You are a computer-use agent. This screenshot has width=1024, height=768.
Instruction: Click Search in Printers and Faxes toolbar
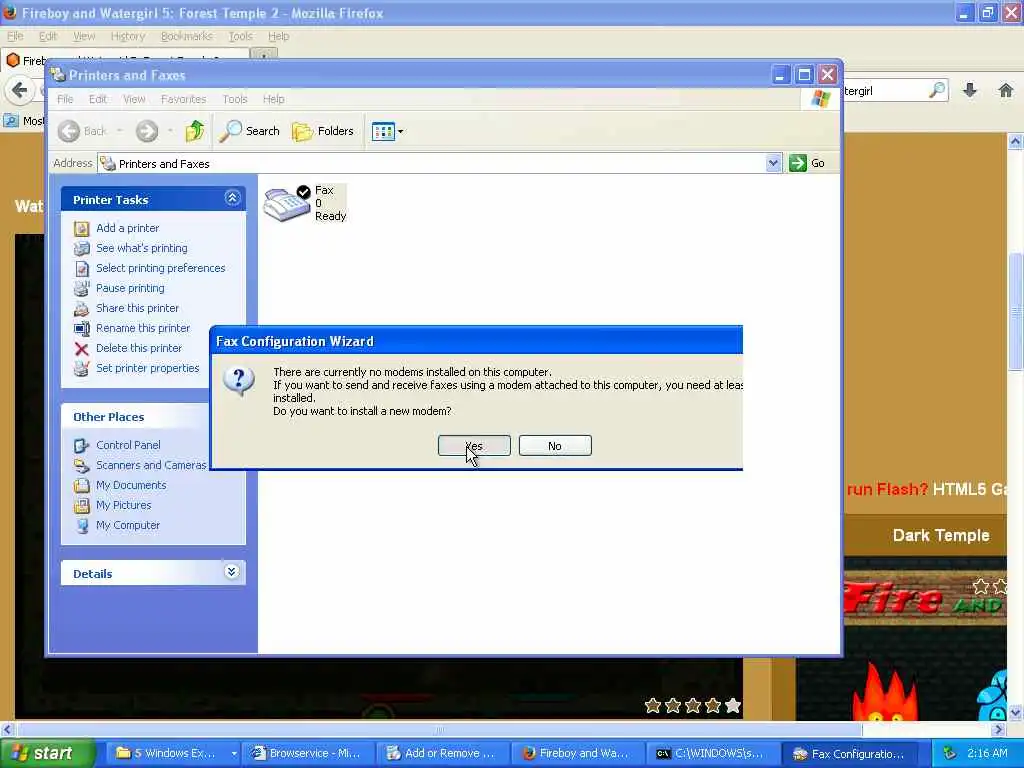coord(249,131)
